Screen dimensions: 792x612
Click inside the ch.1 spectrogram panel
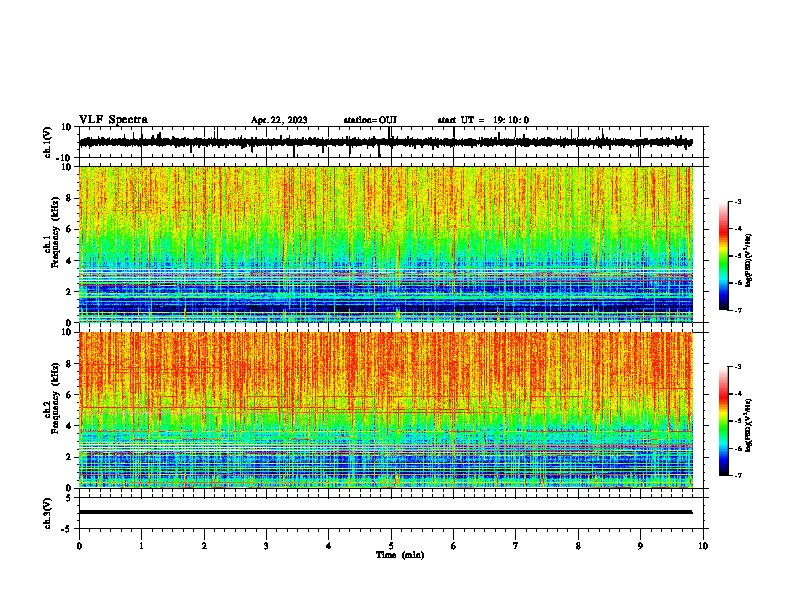(385, 244)
